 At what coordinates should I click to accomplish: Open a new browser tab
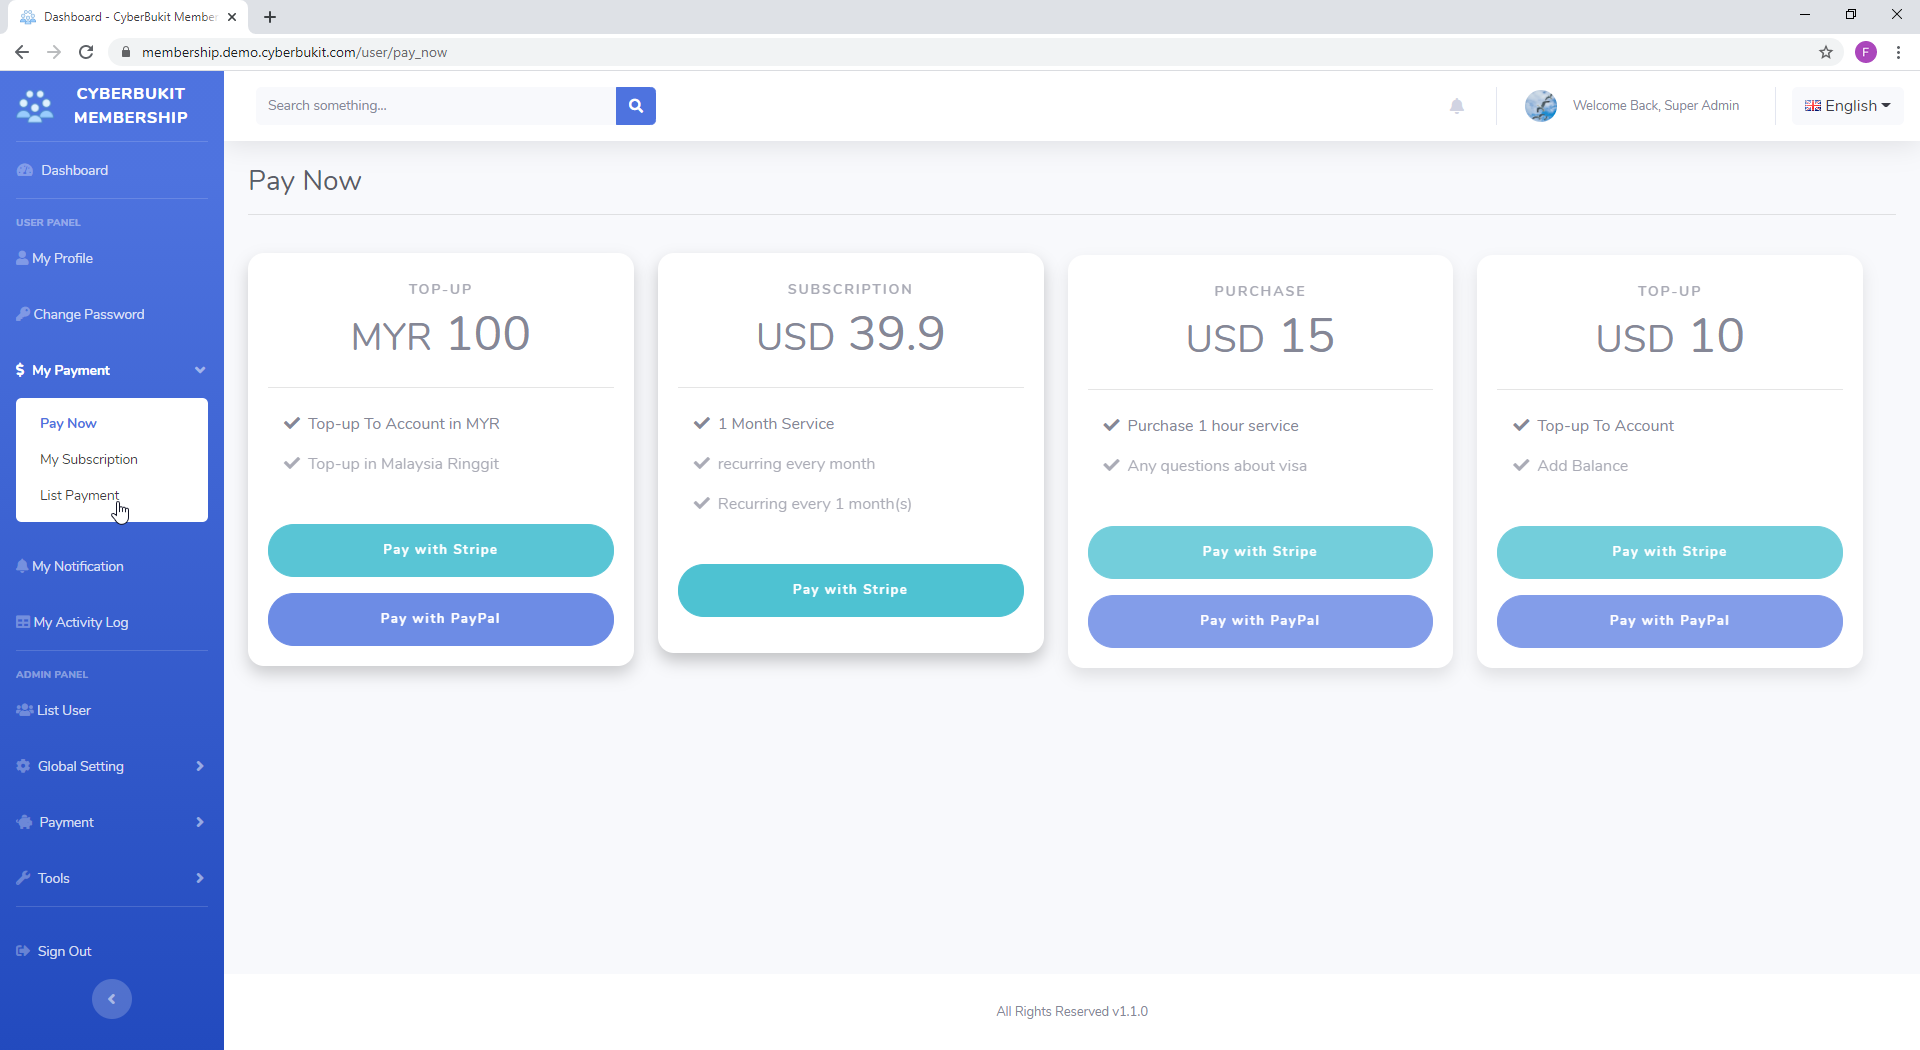click(270, 17)
